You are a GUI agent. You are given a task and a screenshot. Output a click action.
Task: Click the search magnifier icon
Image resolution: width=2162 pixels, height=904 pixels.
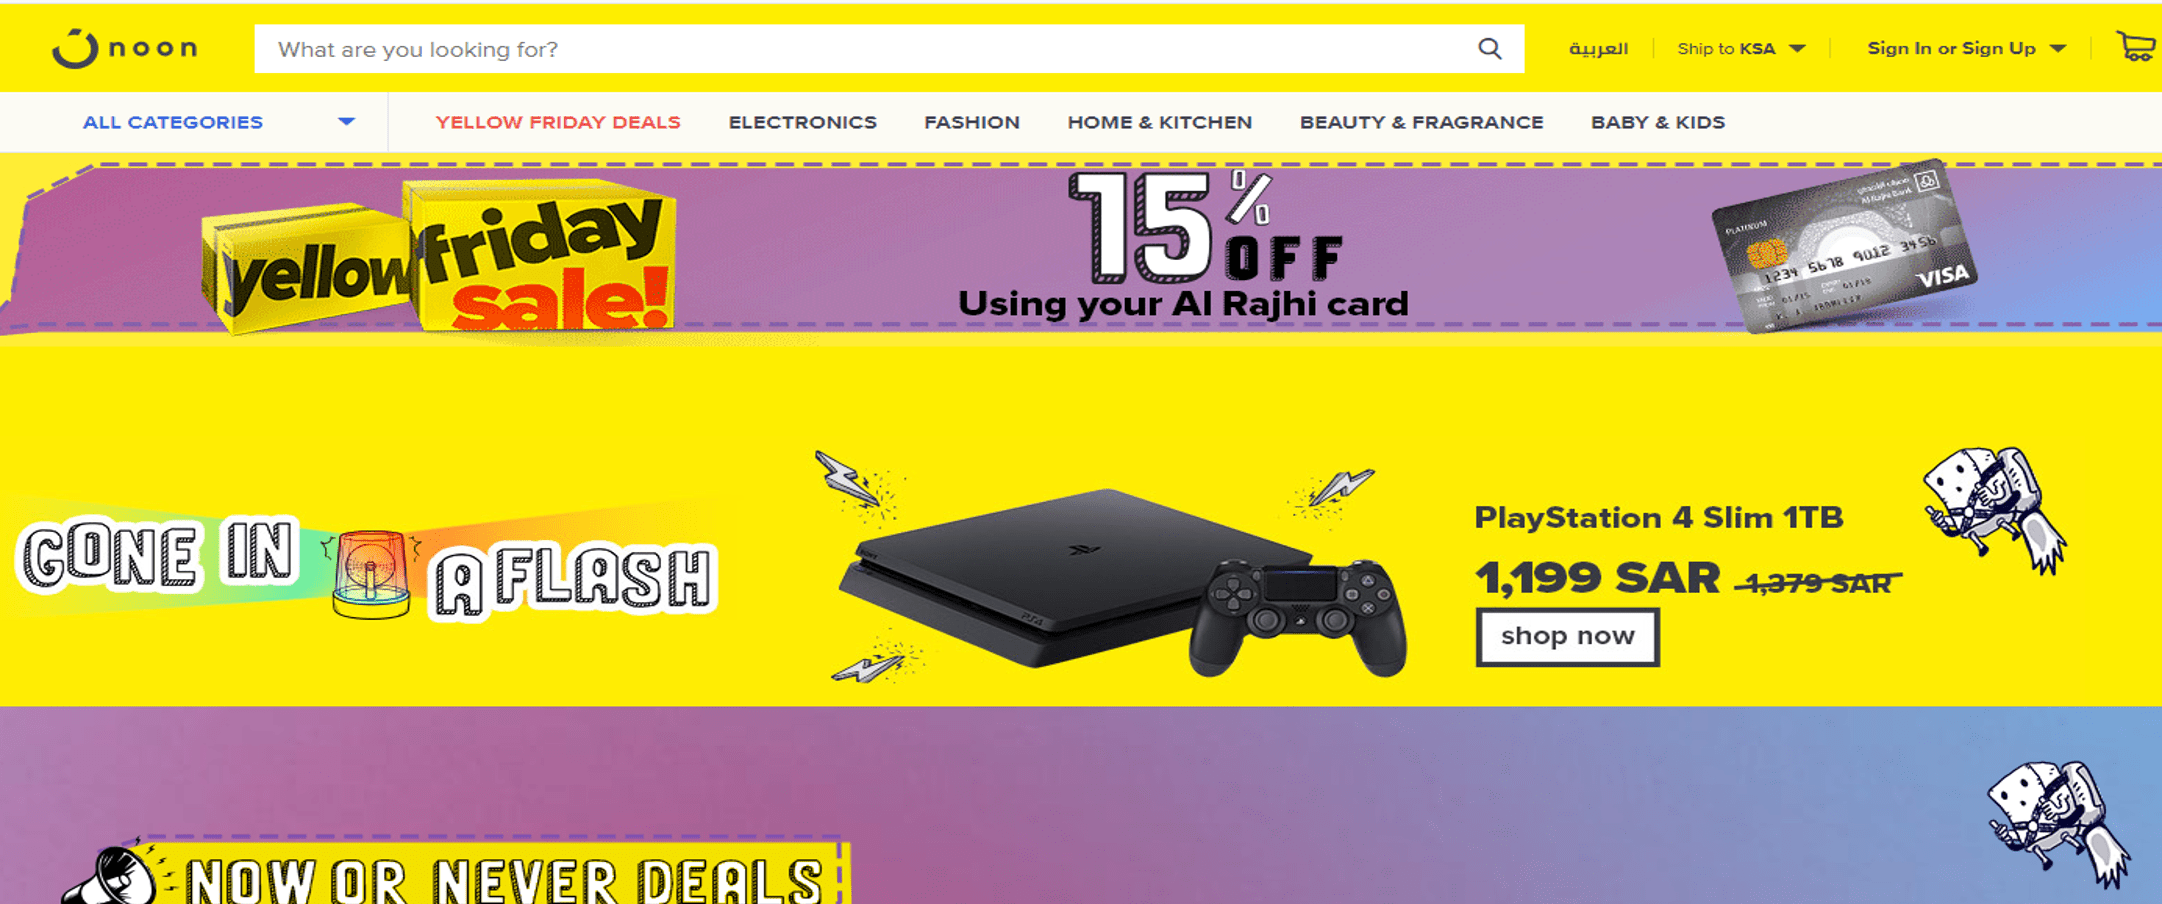coord(1490,49)
